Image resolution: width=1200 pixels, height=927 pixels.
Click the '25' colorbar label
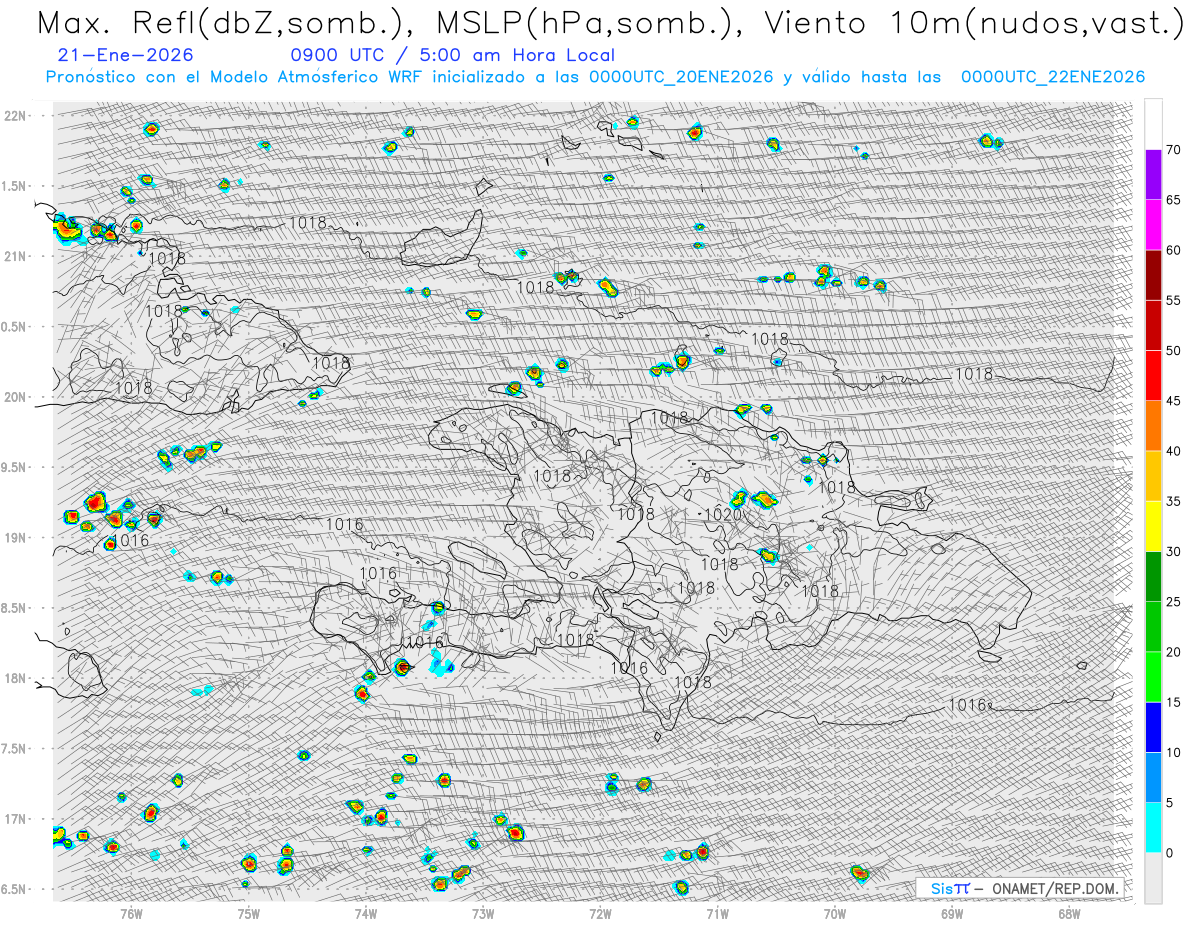point(1173,602)
